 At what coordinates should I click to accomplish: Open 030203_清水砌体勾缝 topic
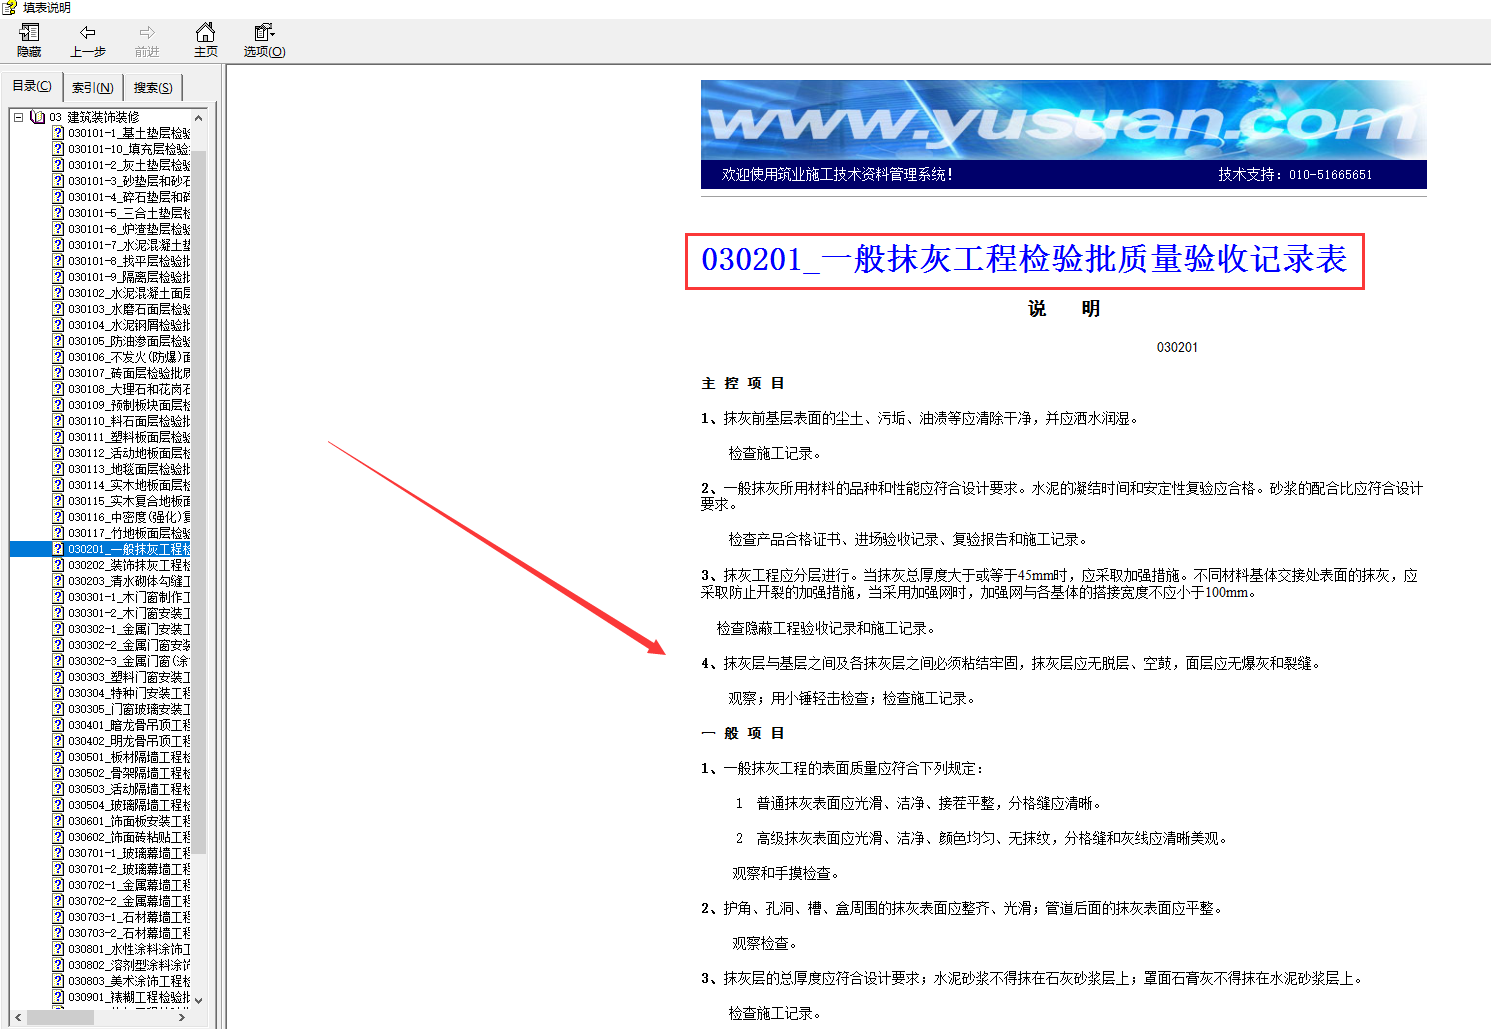click(129, 581)
